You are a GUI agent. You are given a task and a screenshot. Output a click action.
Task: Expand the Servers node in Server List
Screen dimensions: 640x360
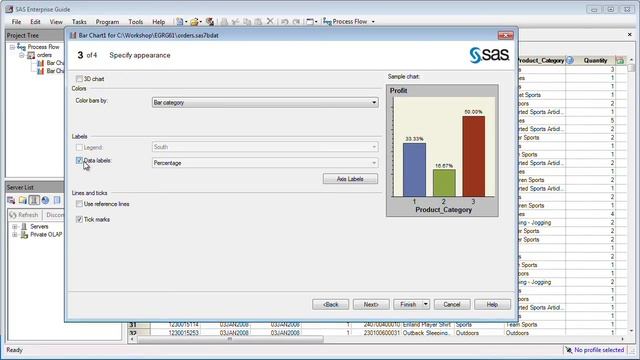(x=15, y=227)
